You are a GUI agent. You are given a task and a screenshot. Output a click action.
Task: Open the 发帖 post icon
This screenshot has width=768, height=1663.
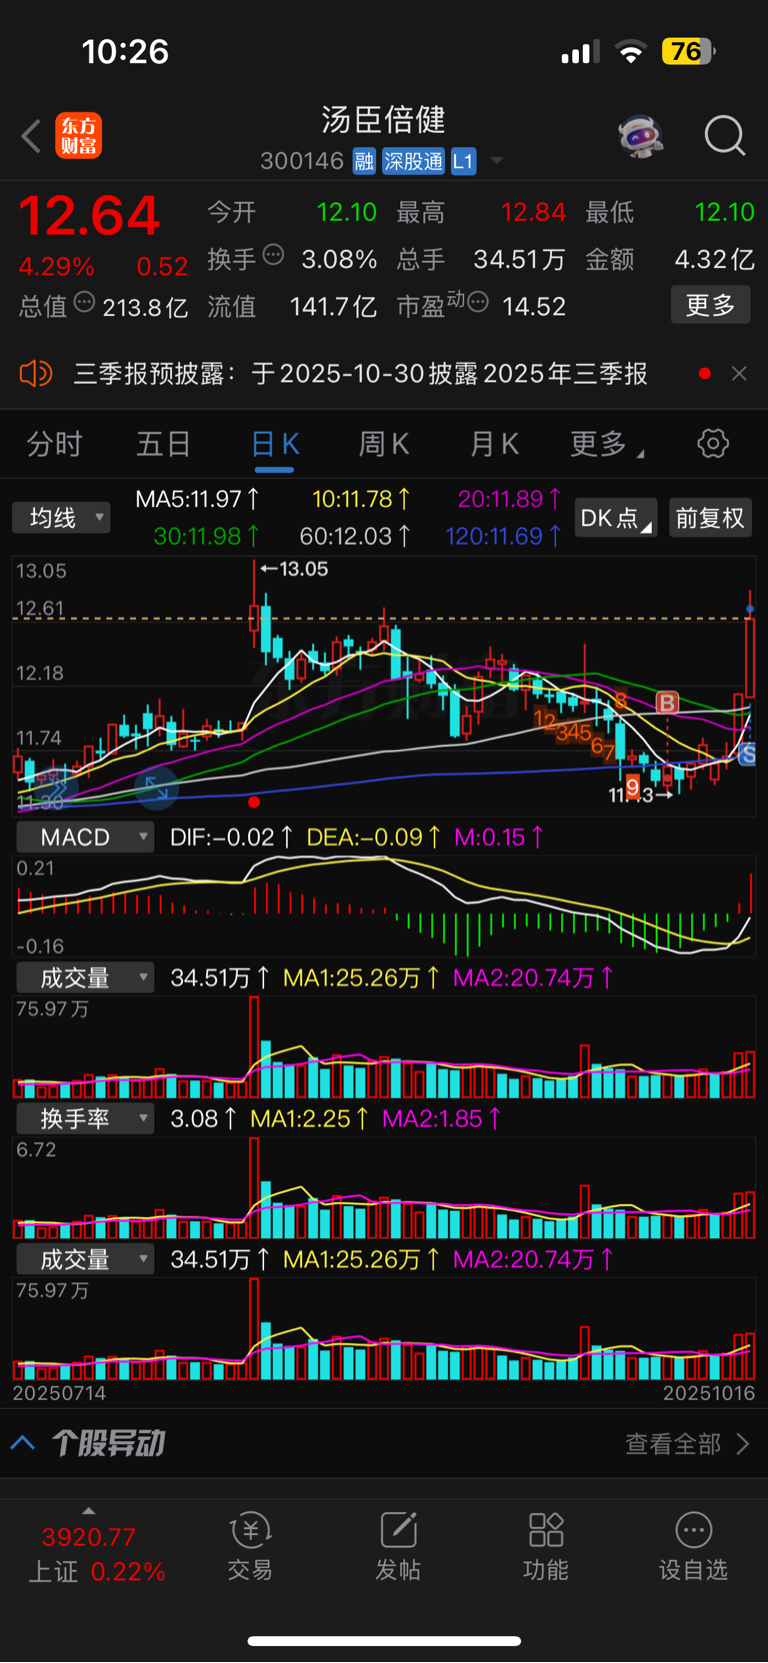point(398,1547)
